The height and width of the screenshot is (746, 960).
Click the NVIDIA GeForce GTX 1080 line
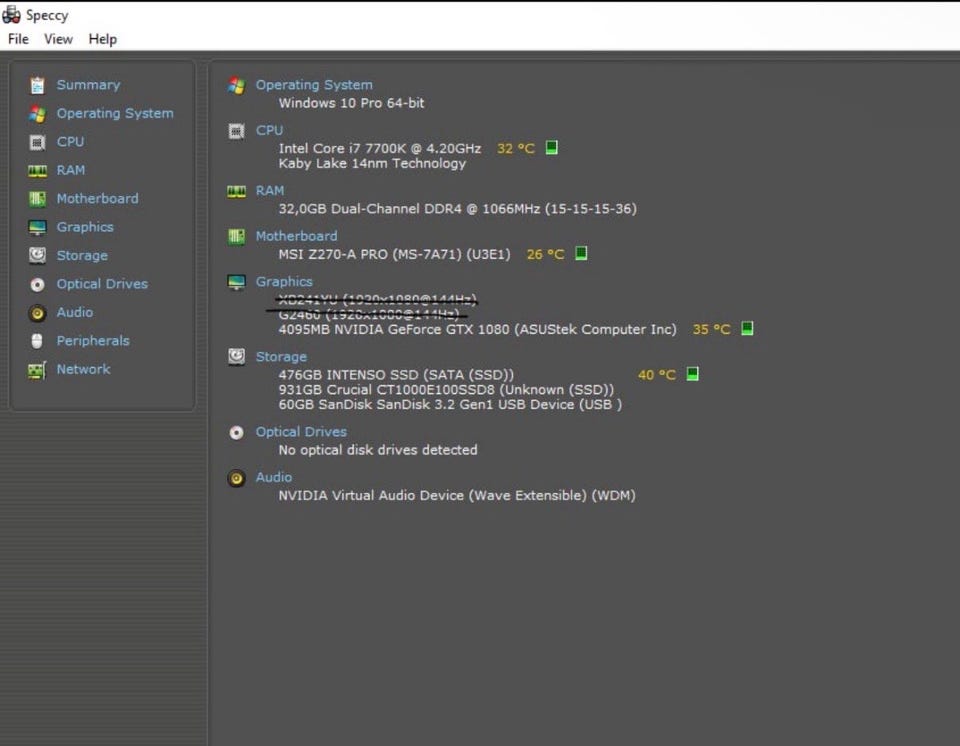tap(478, 330)
